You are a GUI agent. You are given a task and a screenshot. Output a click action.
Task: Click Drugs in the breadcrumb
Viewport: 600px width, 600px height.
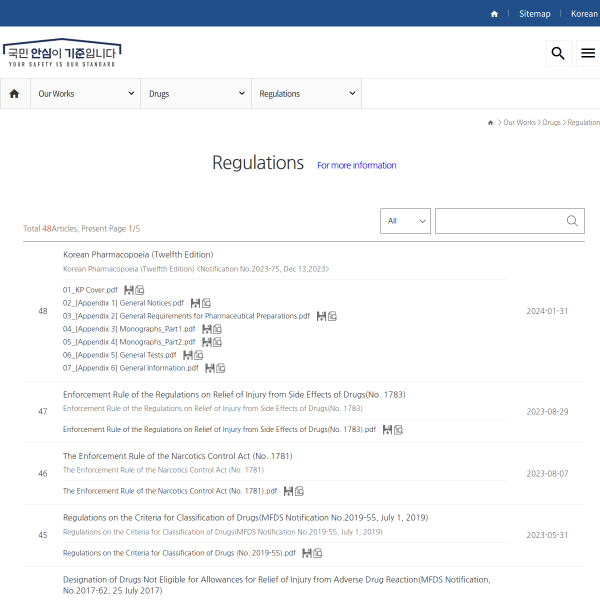coord(551,122)
